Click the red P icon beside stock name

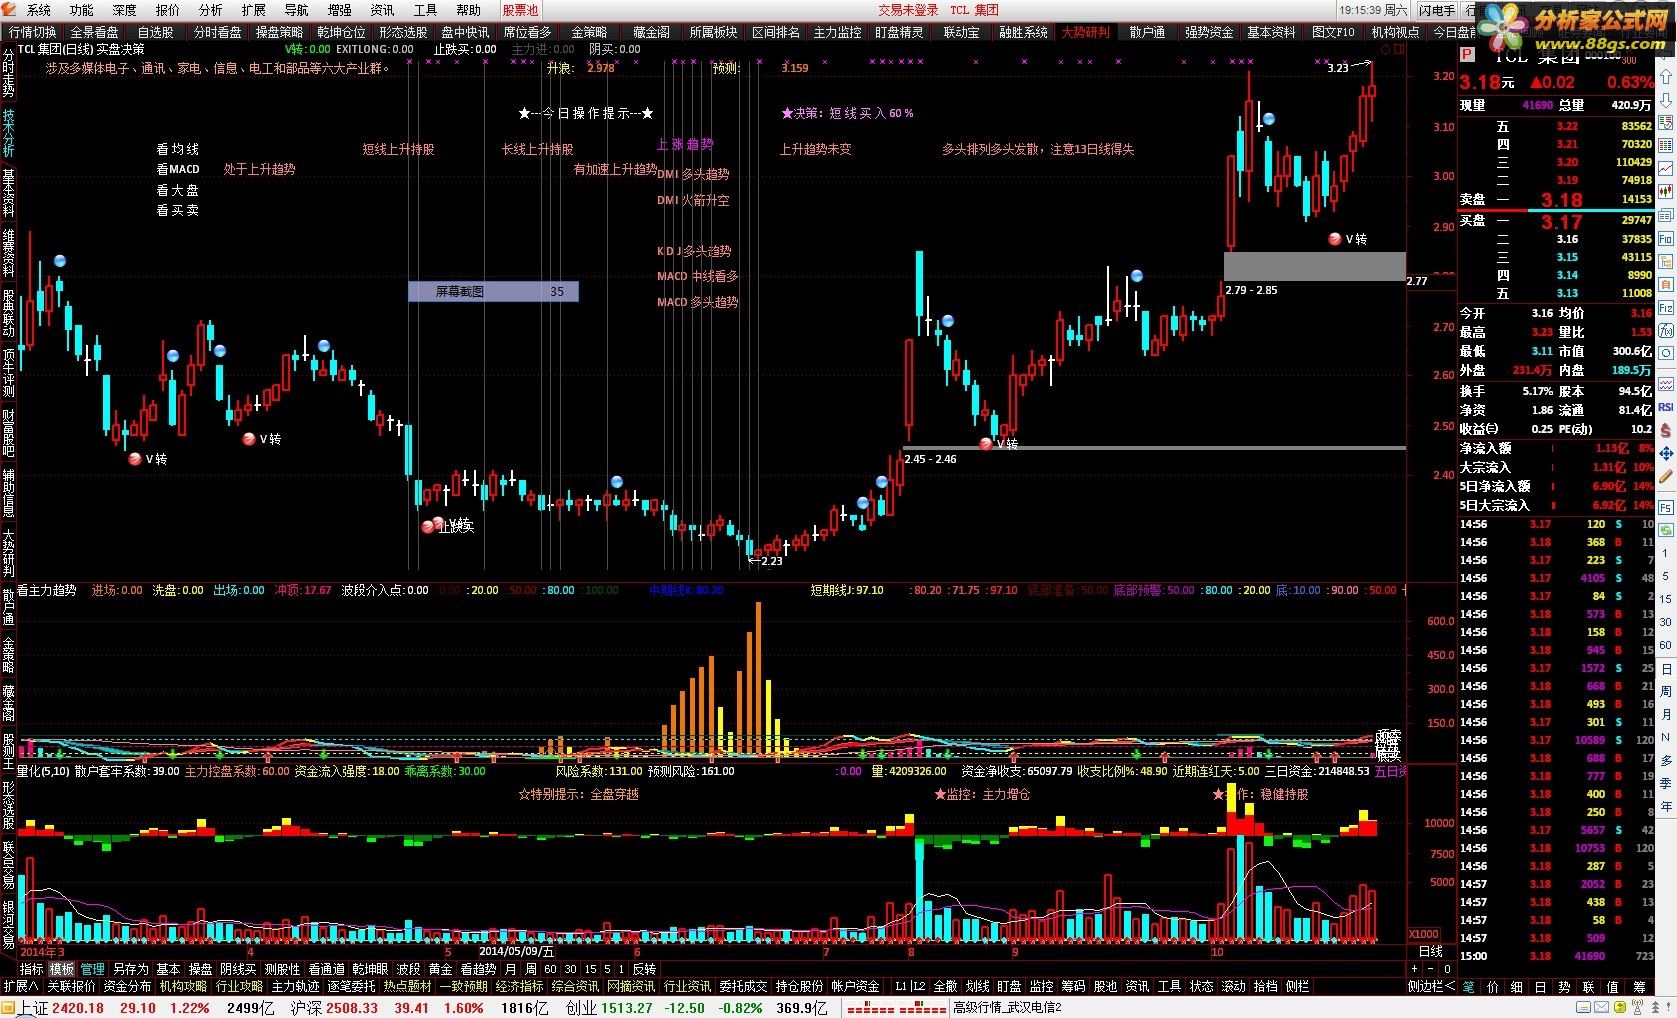pyautogui.click(x=1467, y=54)
